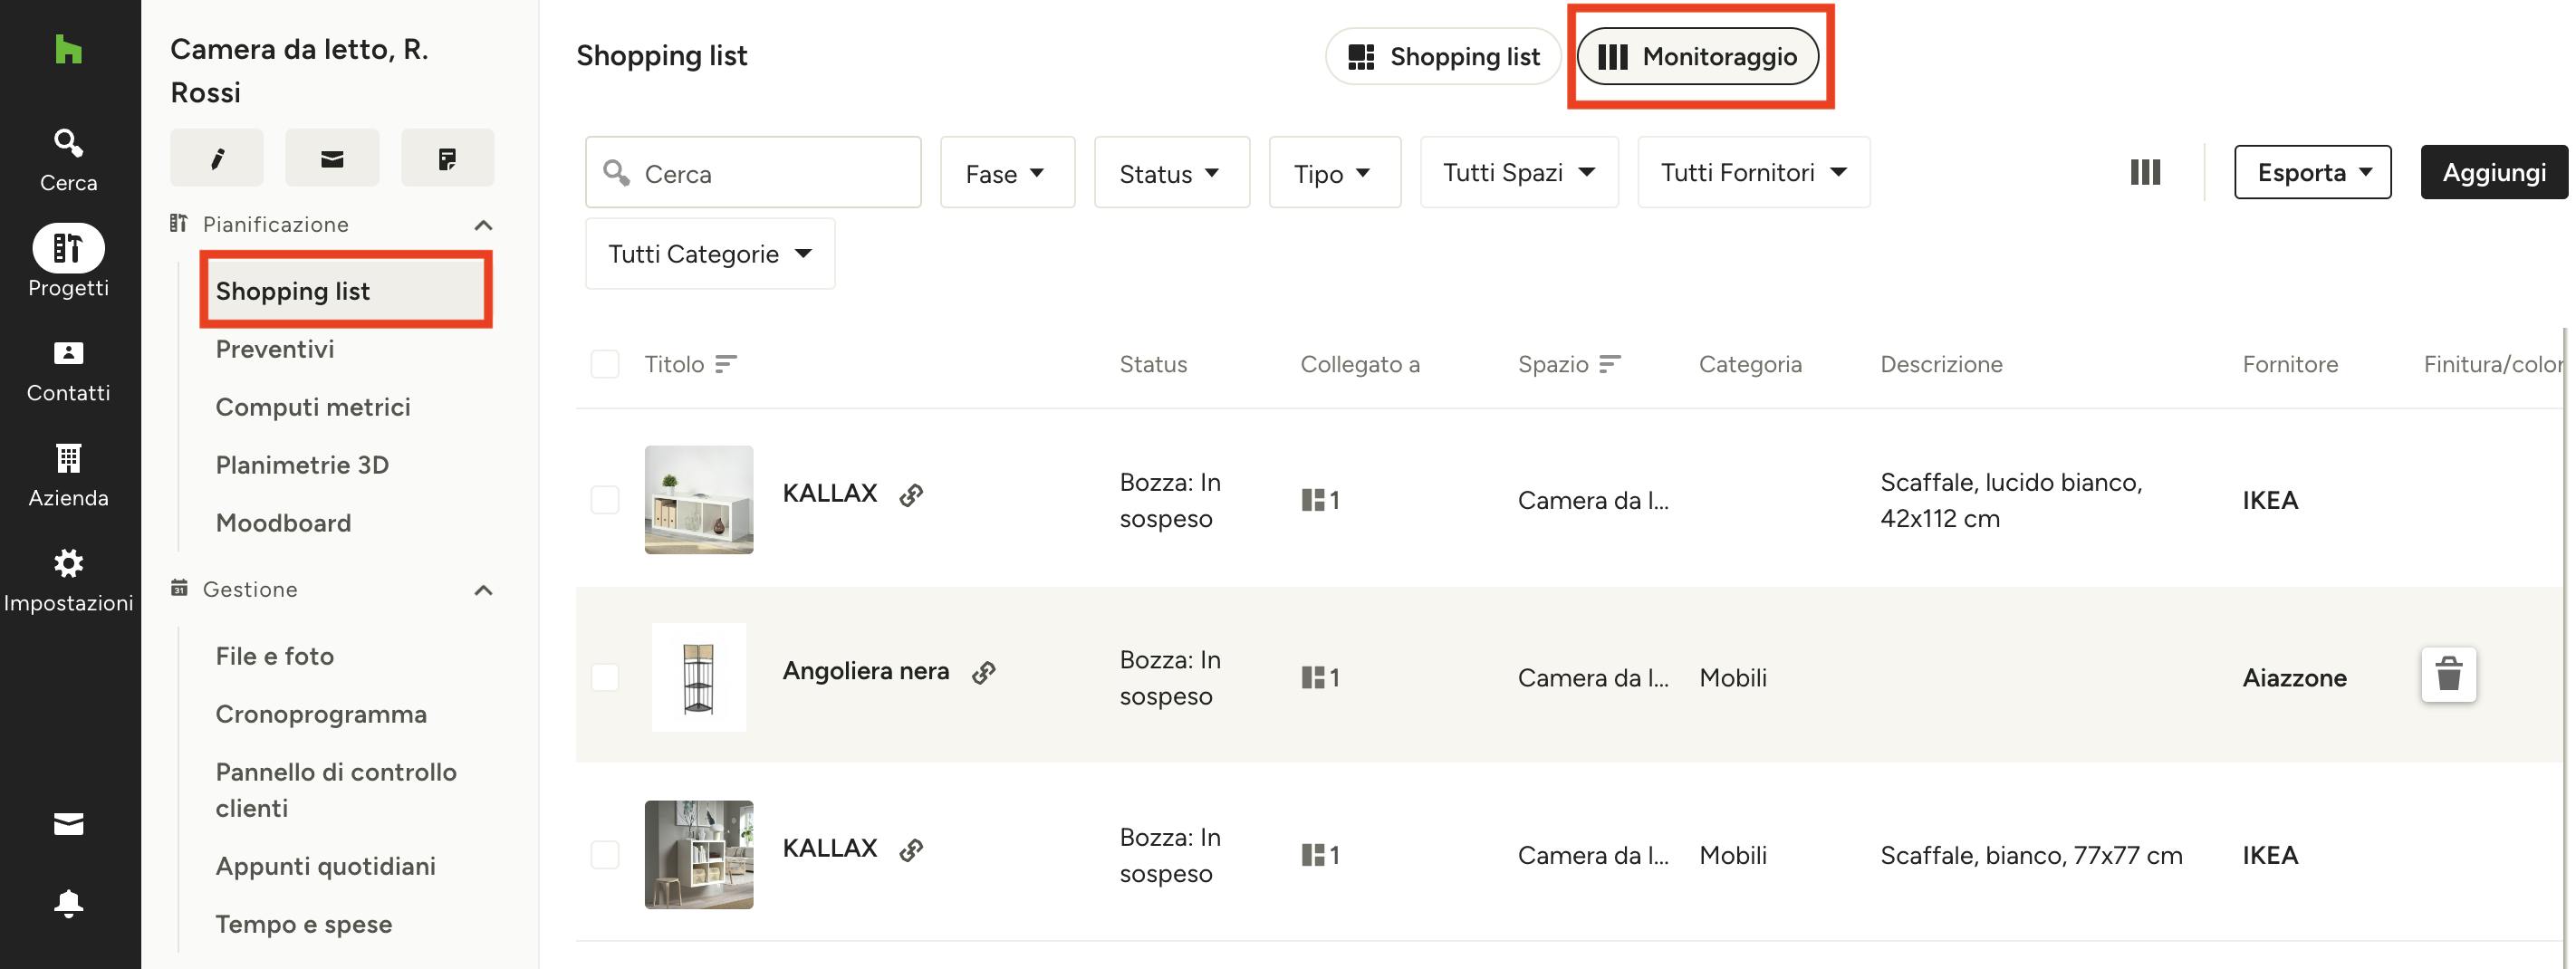The width and height of the screenshot is (2576, 969).
Task: Open the Azienda section
Action: pos(68,475)
